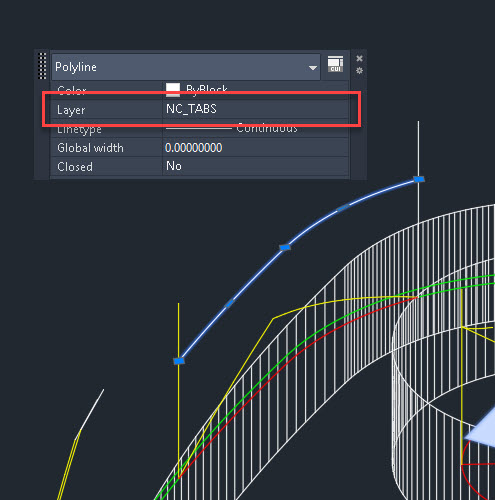
Task: Click the Continuous linetype value
Action: (267, 128)
